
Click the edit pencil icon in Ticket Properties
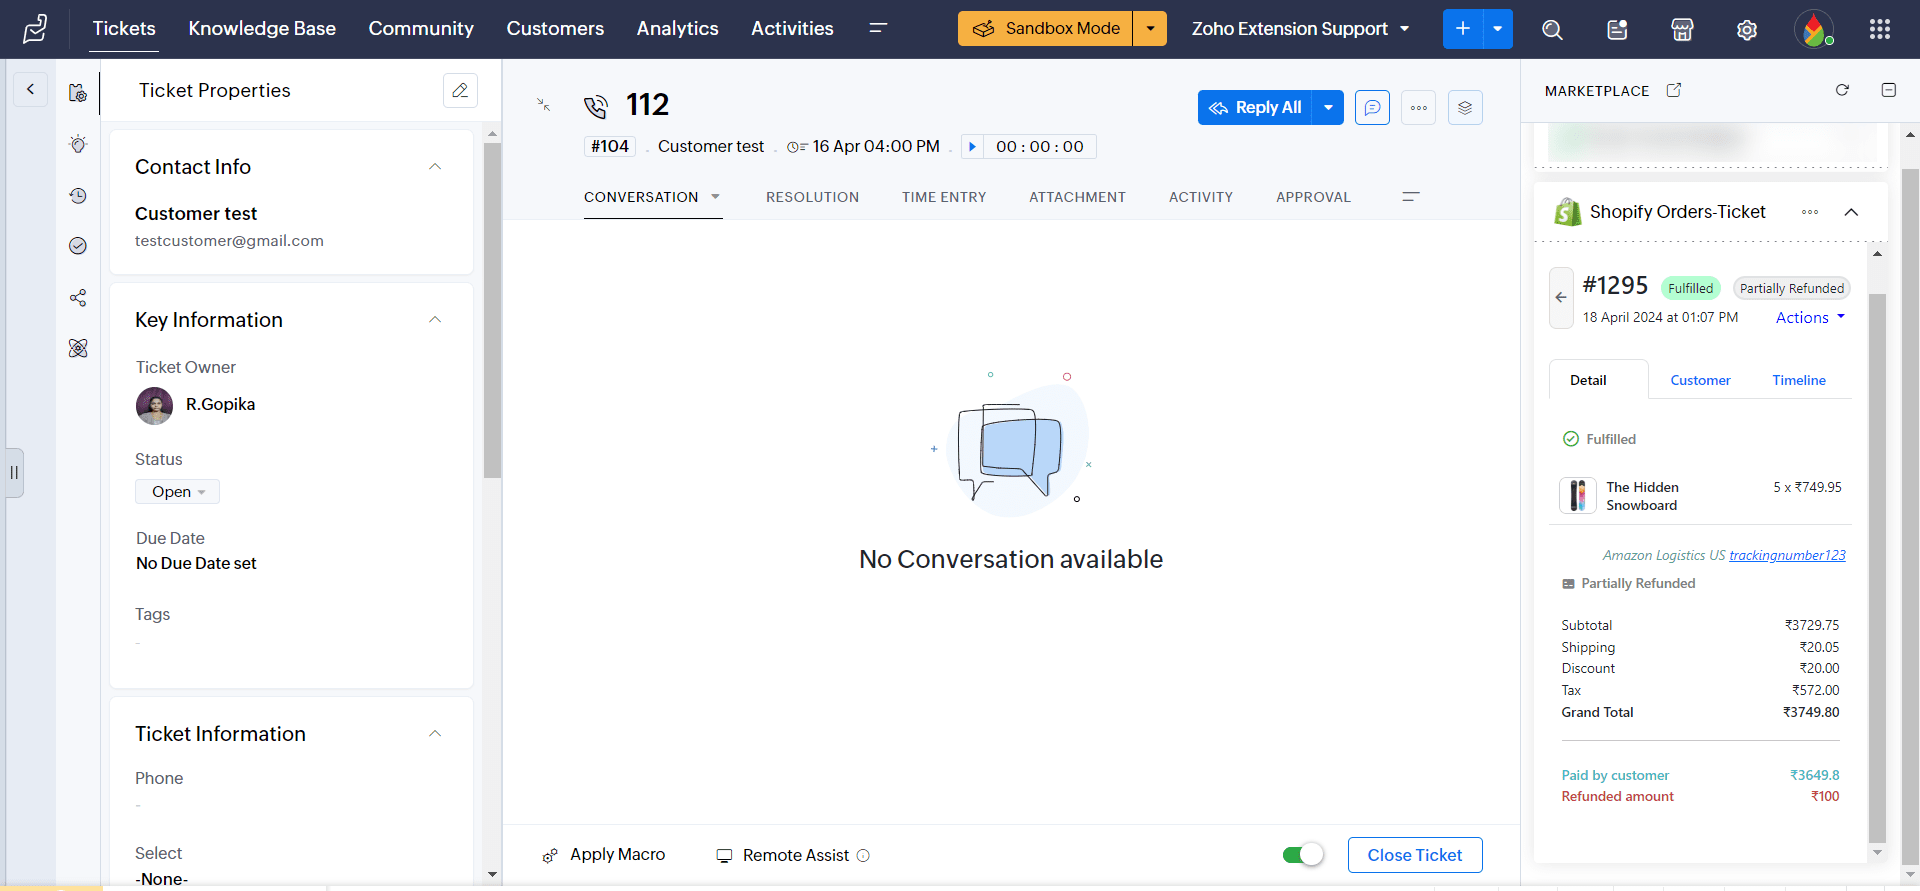tap(460, 90)
